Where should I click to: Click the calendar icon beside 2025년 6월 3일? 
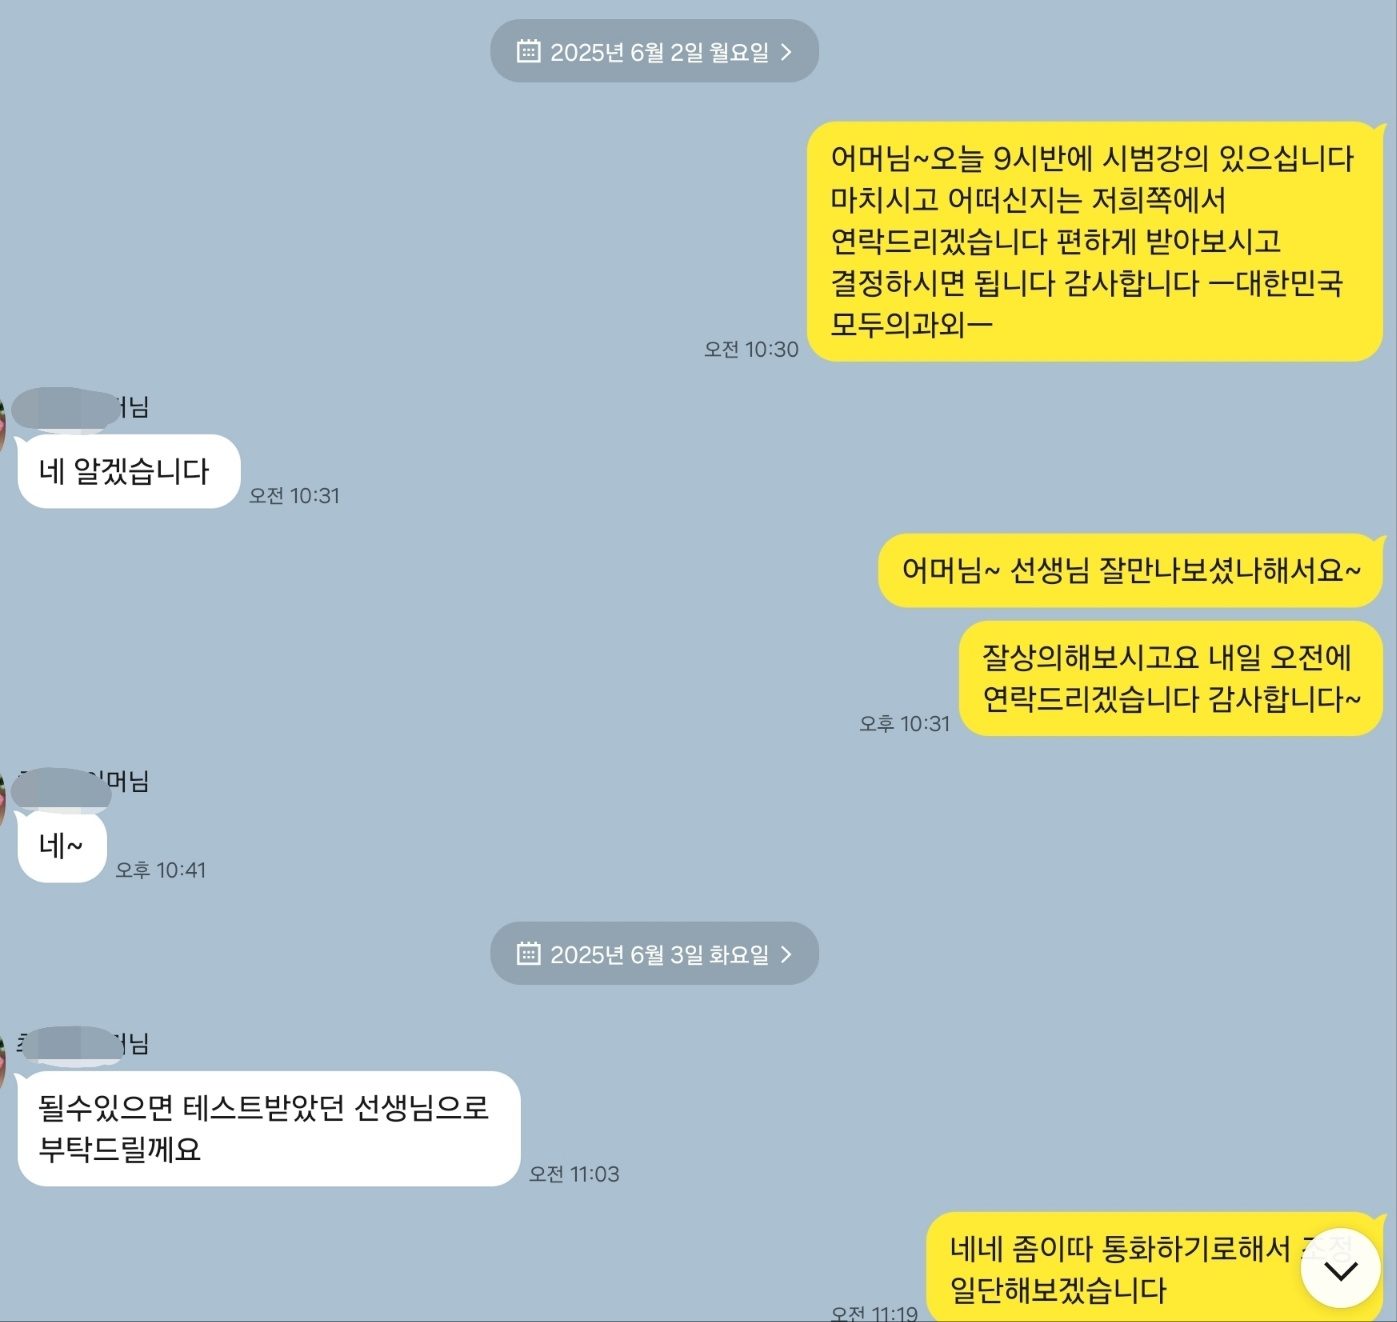[x=528, y=953]
